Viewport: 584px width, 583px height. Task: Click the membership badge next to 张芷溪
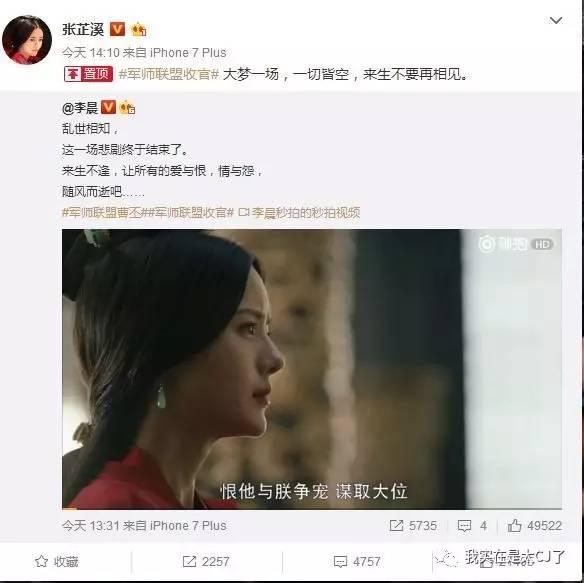139,29
